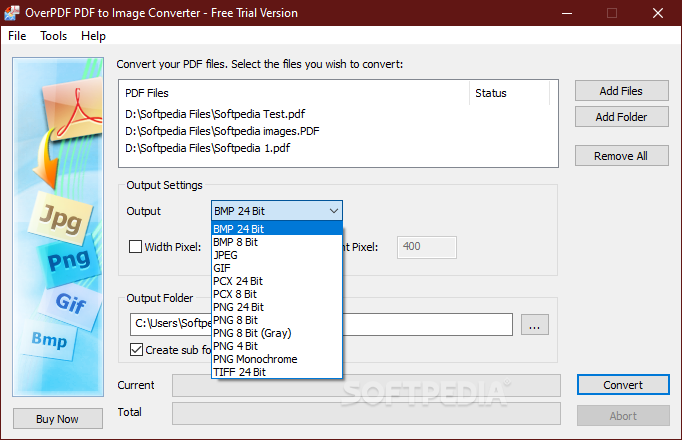The width and height of the screenshot is (682, 440).
Task: Click the output folder path field
Action: click(x=321, y=324)
